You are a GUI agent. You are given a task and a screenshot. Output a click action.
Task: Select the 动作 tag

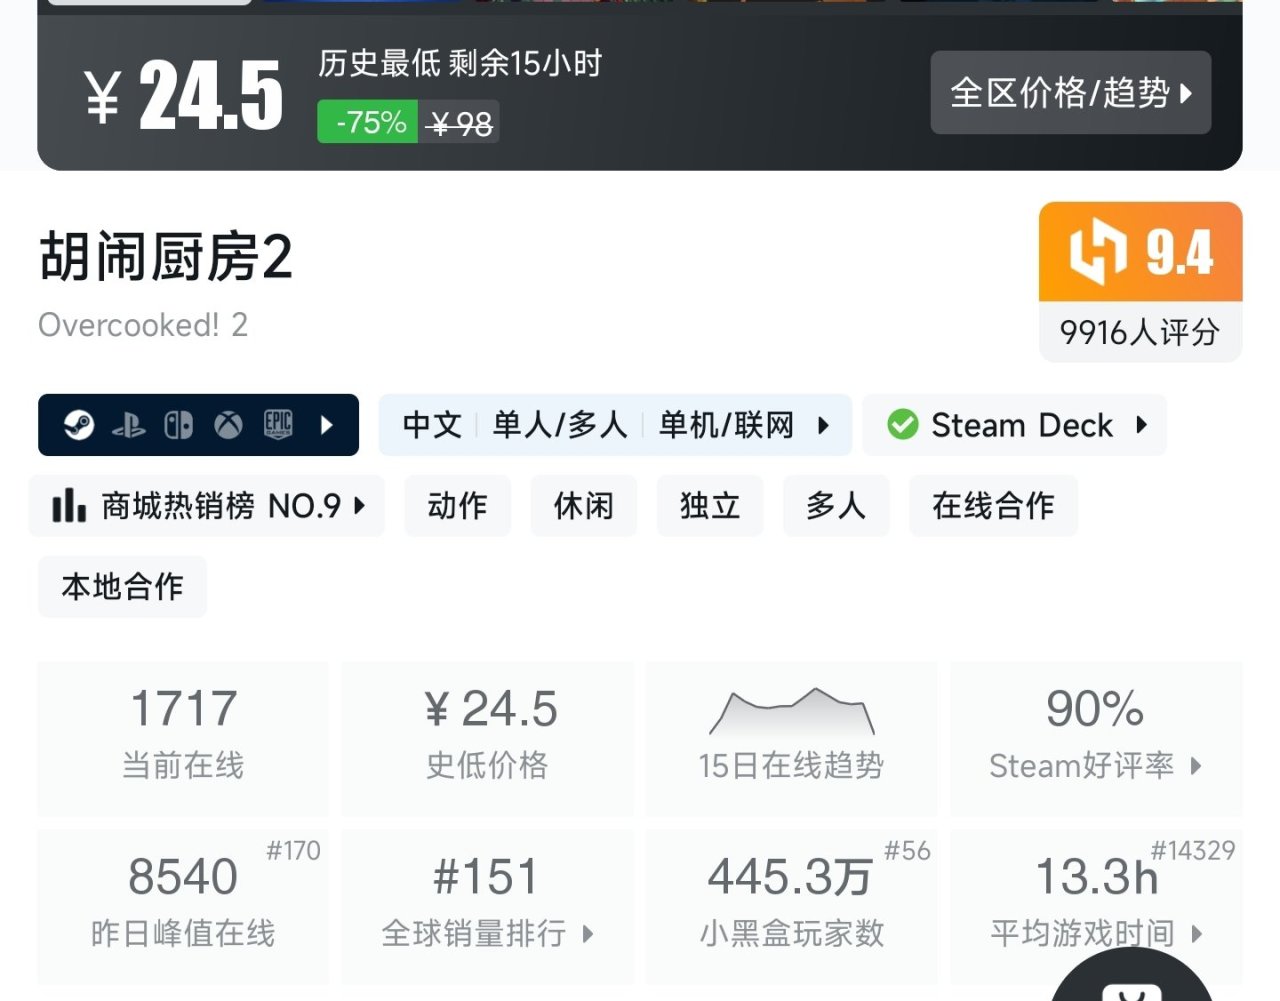[x=457, y=506]
